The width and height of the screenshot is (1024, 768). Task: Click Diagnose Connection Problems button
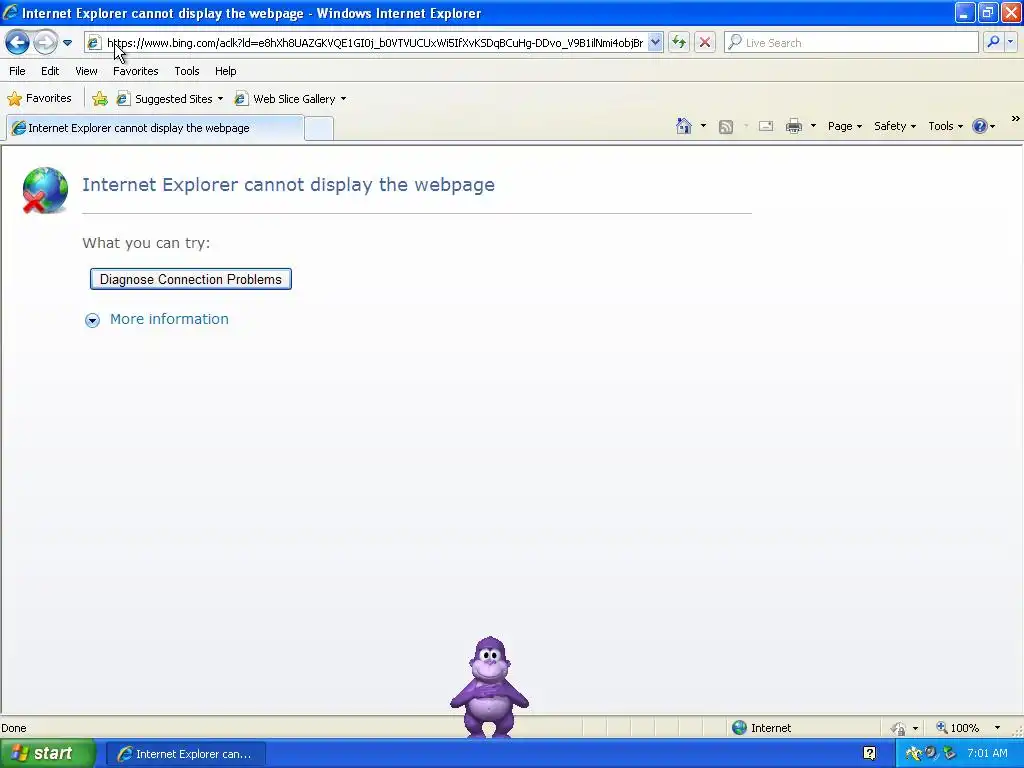191,280
